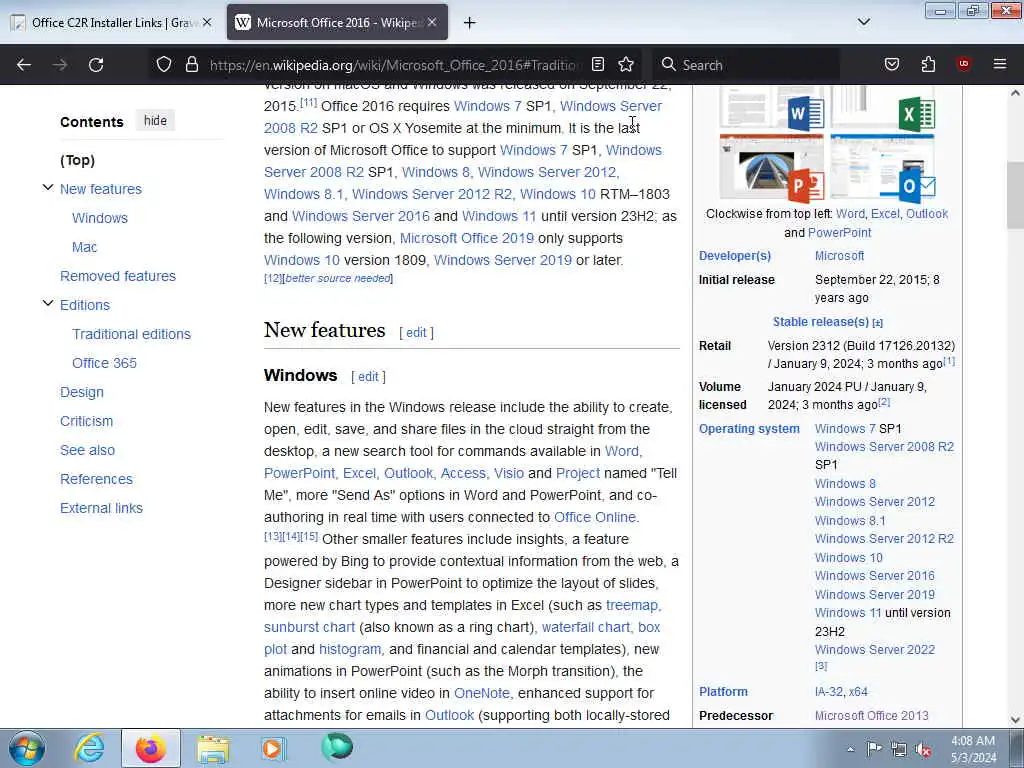Close the Office C2R Installer Links tab
The width and height of the screenshot is (1024, 768).
[207, 22]
